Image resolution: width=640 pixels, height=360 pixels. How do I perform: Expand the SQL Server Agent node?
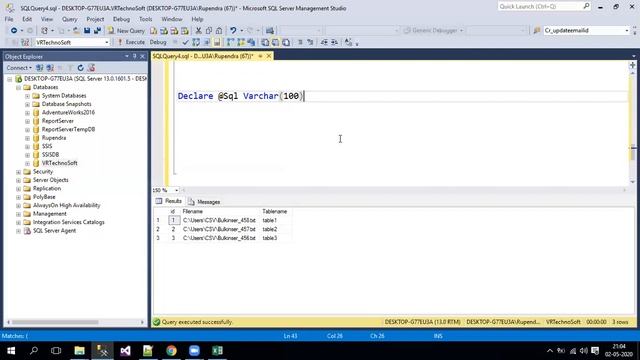click(18, 231)
